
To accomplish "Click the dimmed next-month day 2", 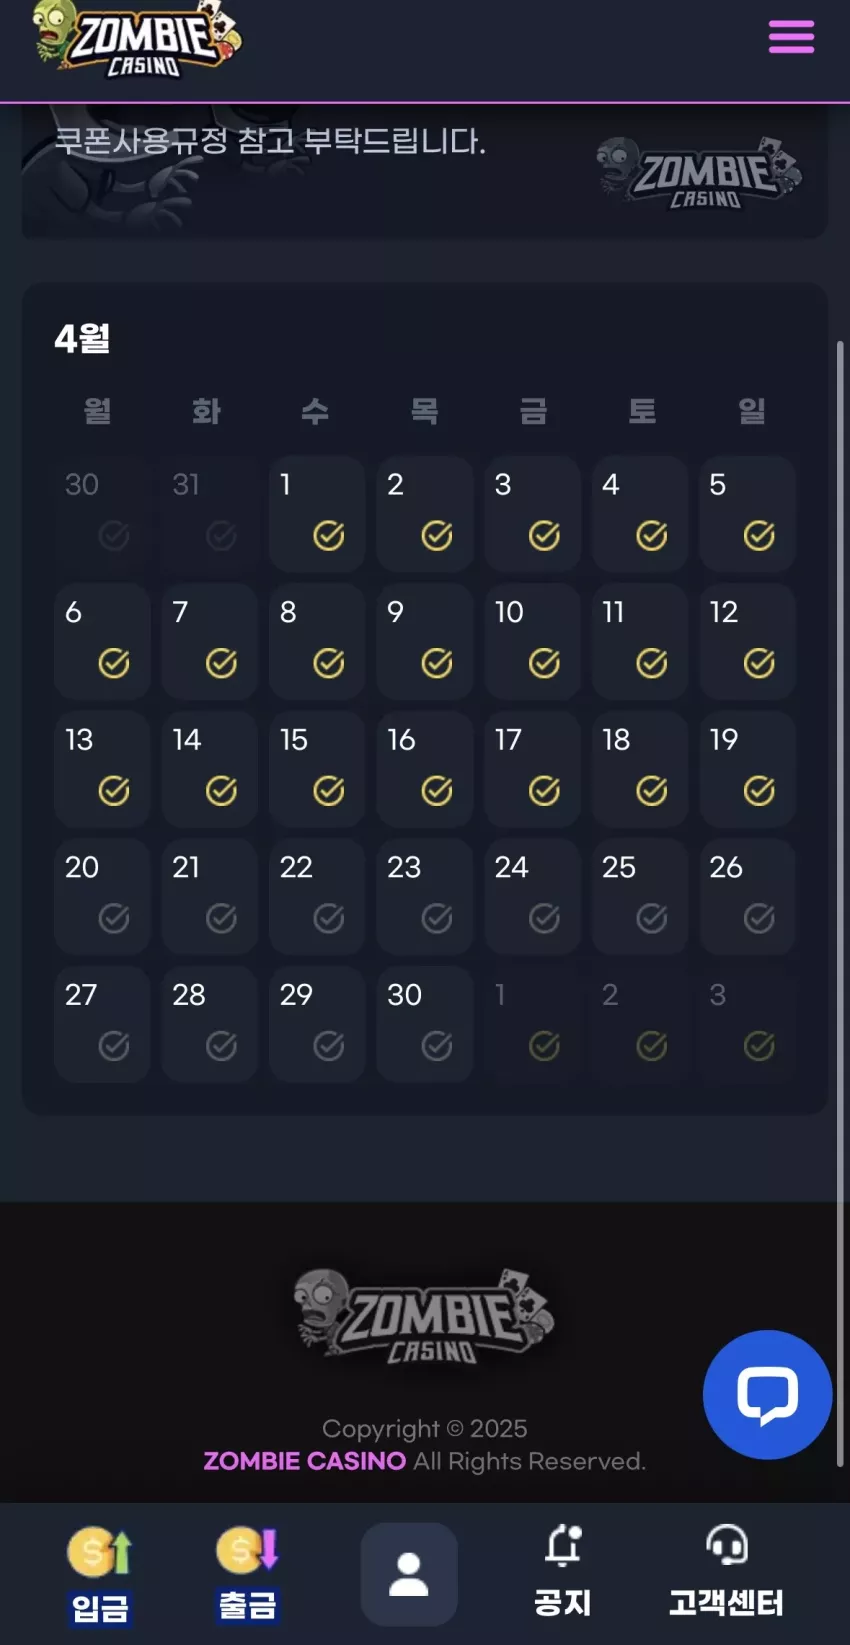I will (x=640, y=1024).
